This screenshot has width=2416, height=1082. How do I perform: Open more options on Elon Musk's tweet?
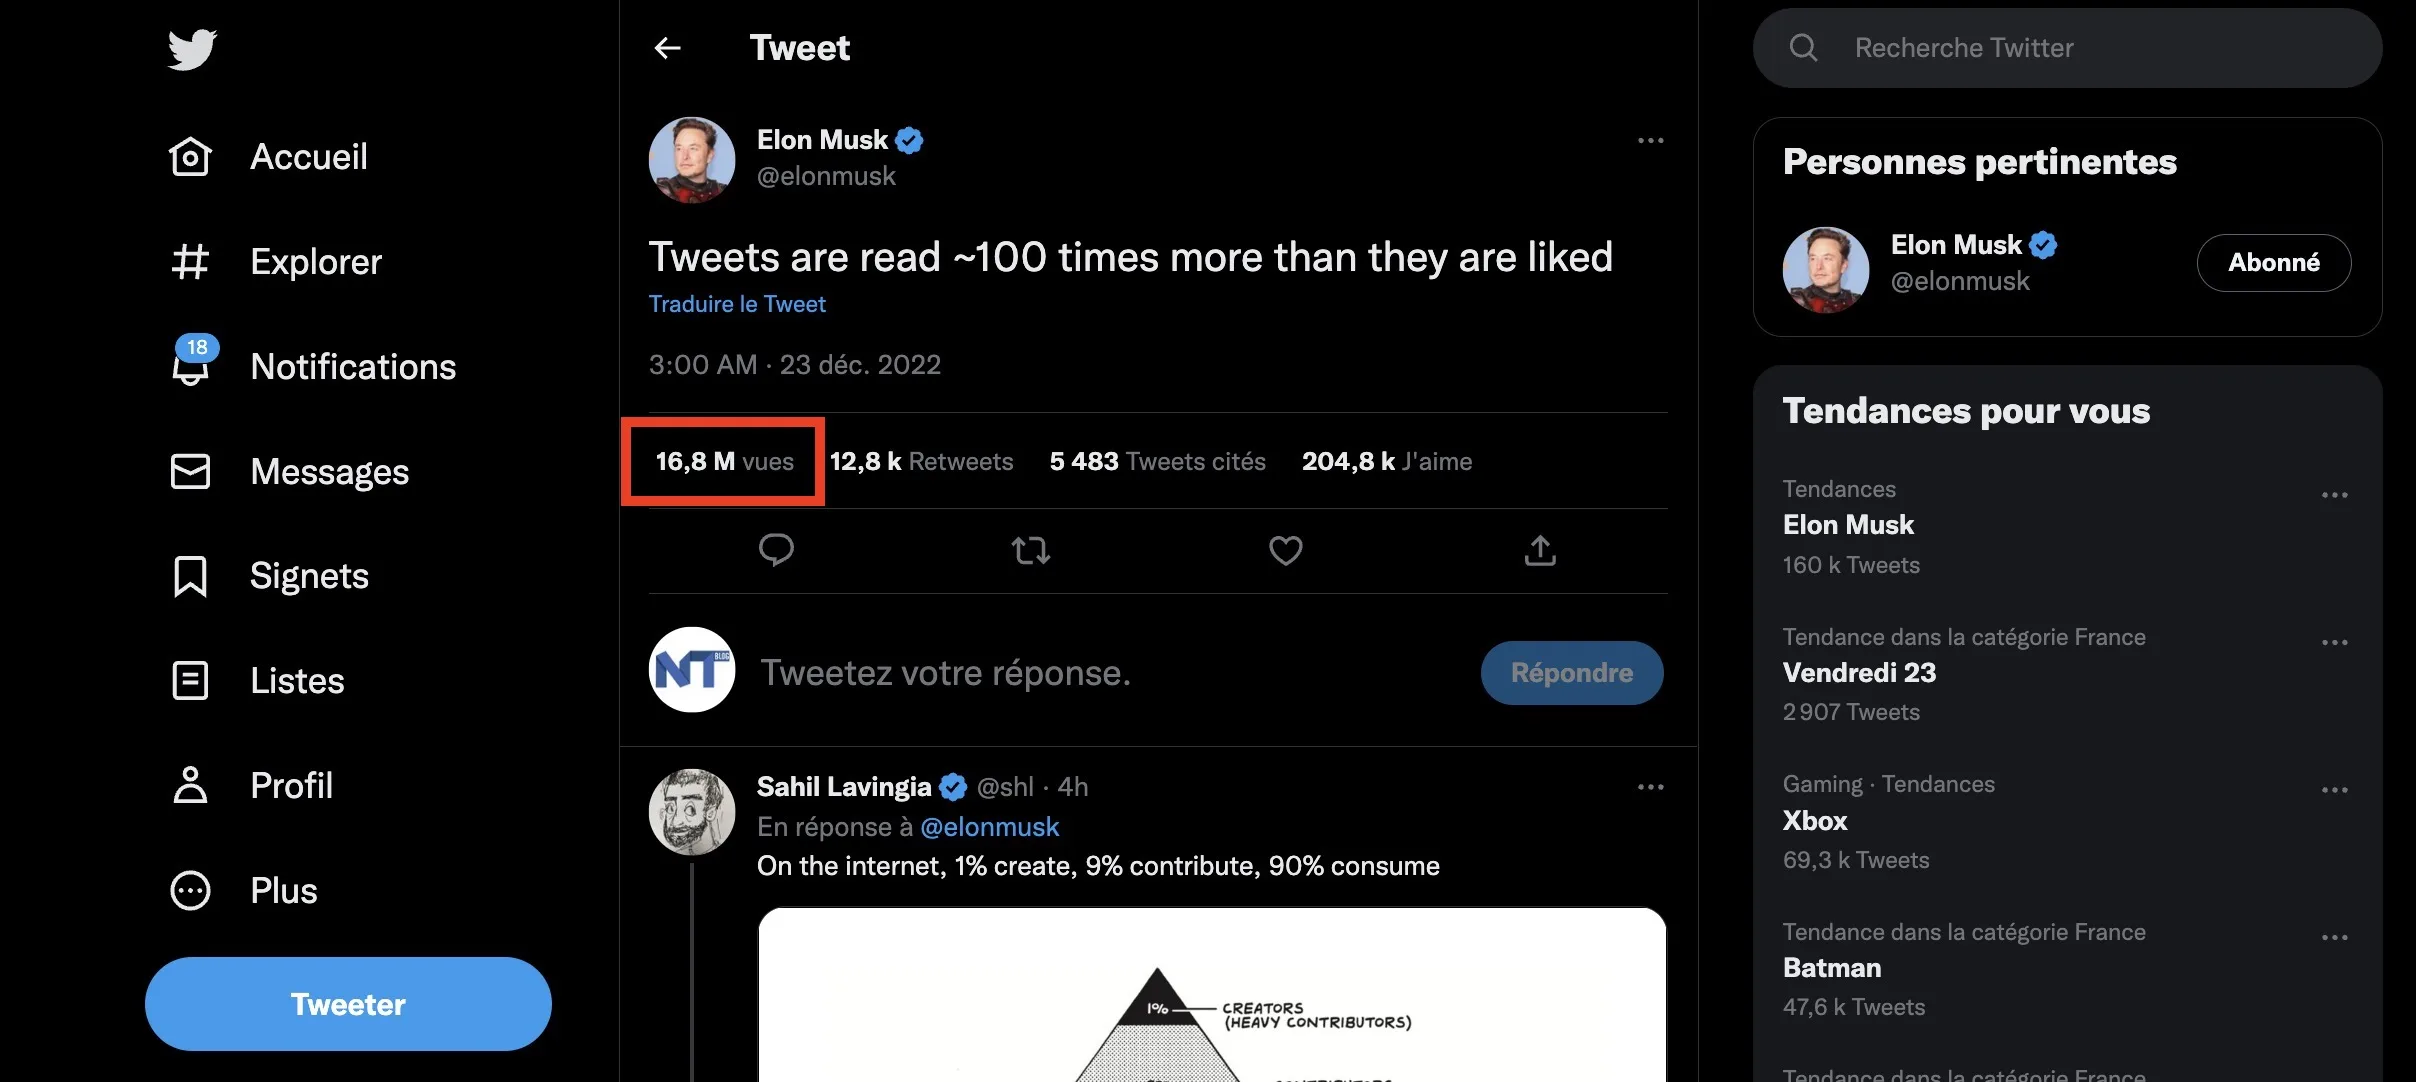1650,141
